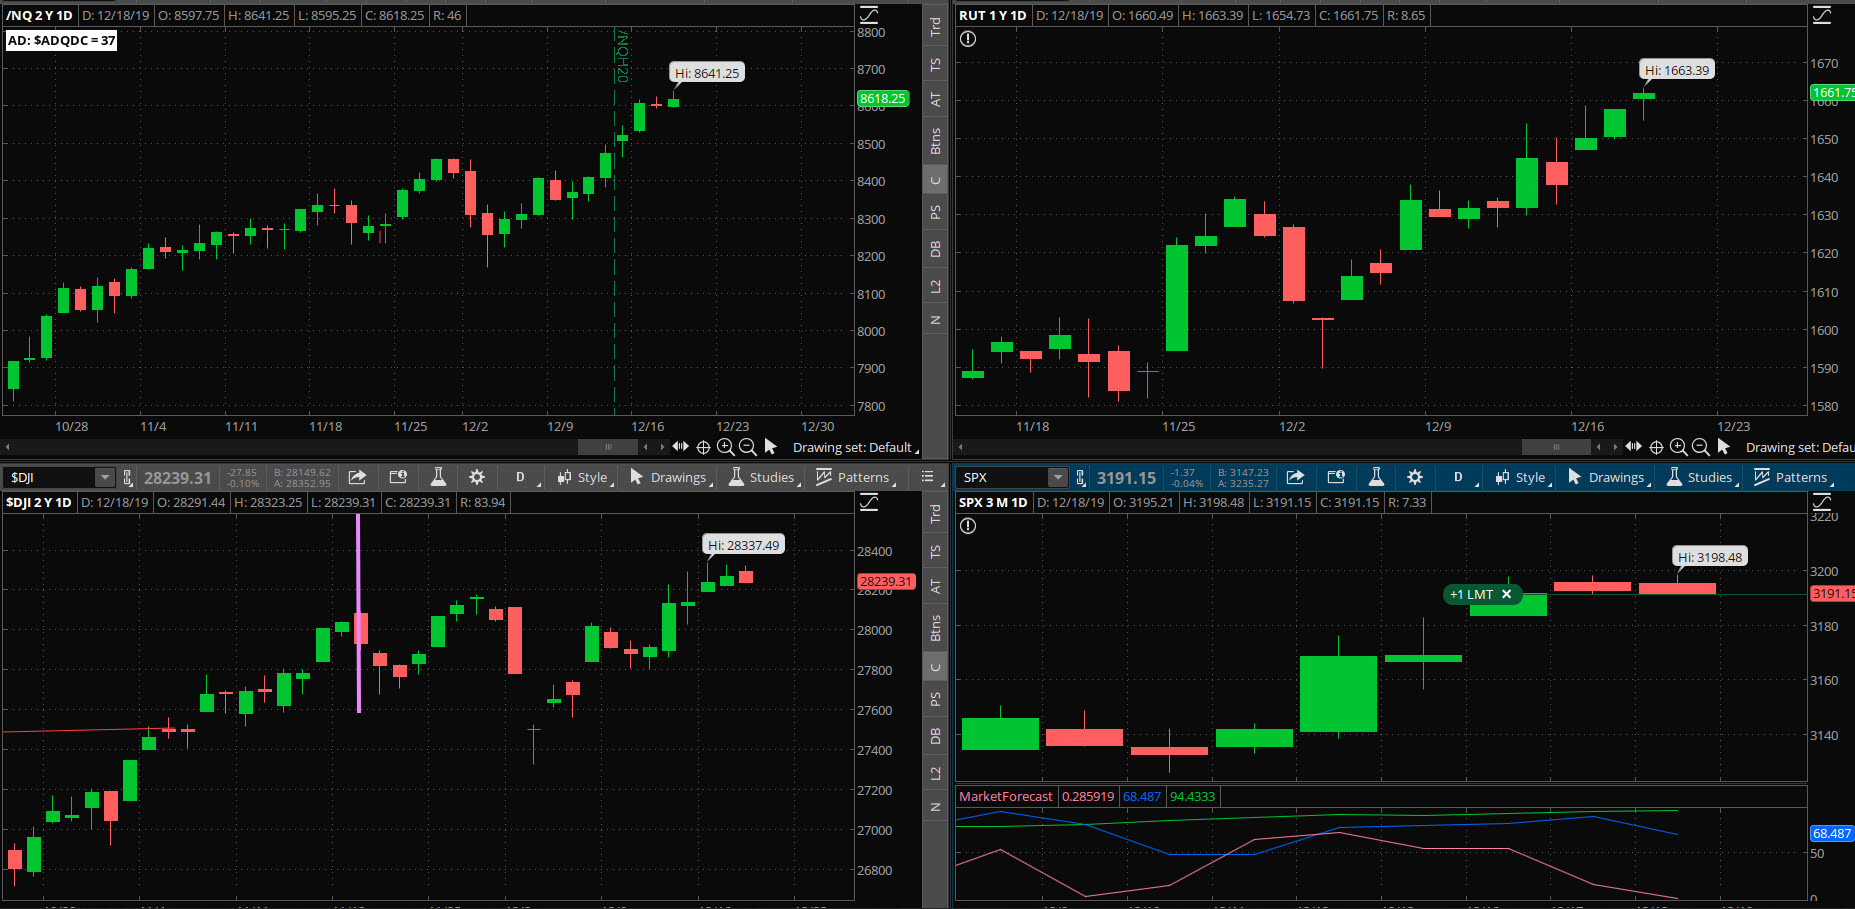The height and width of the screenshot is (909, 1855).
Task: Toggle the DB sidebar tab beside the /NQ chart
Action: click(936, 249)
